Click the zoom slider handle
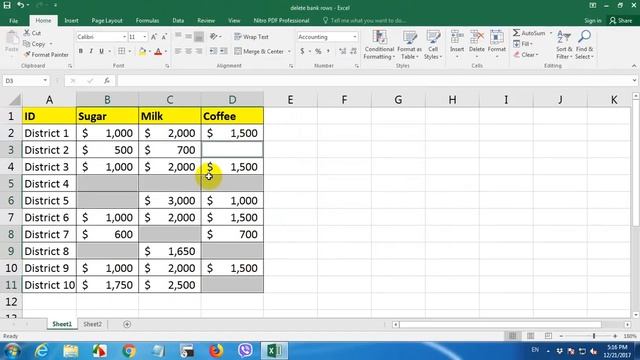Viewport: 640px width, 360px height. click(594, 336)
